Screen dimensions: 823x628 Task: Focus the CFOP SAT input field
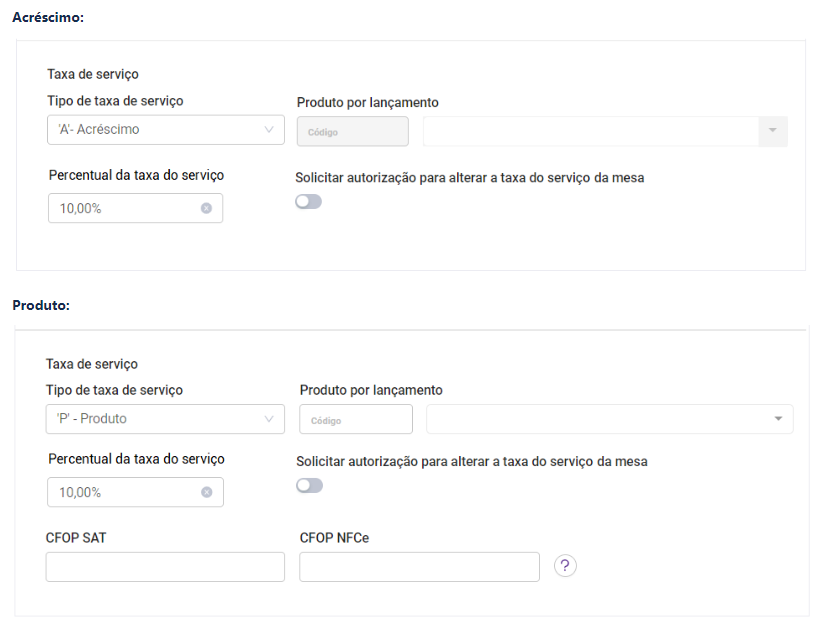click(165, 567)
